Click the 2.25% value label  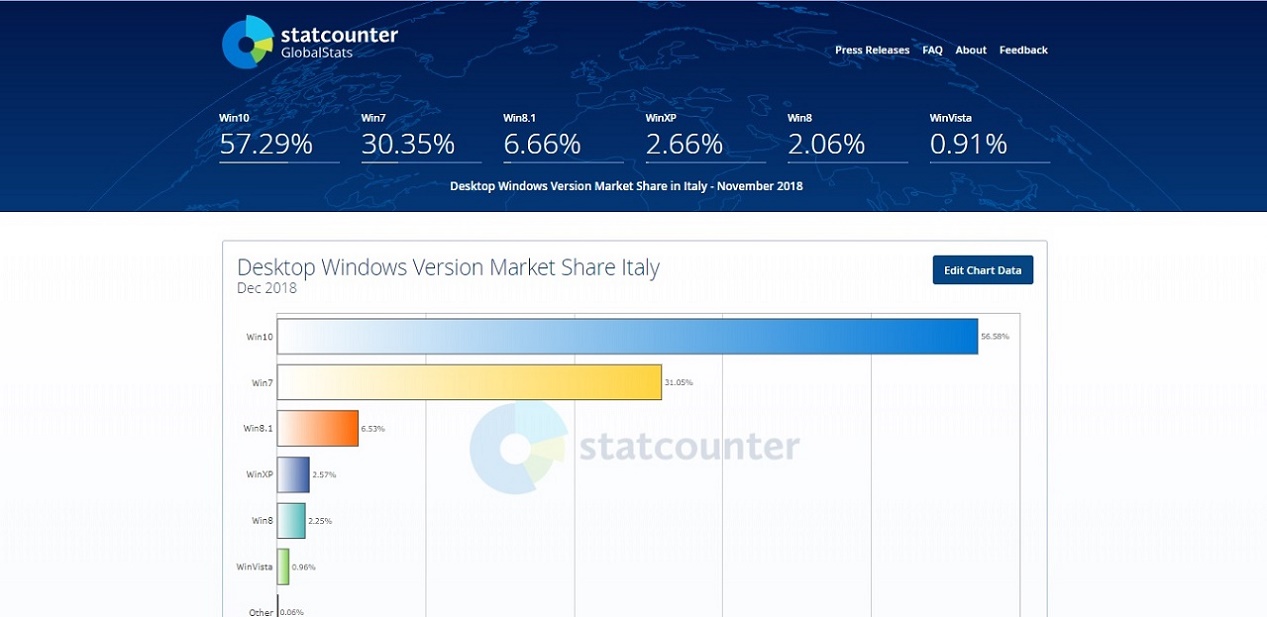point(320,521)
